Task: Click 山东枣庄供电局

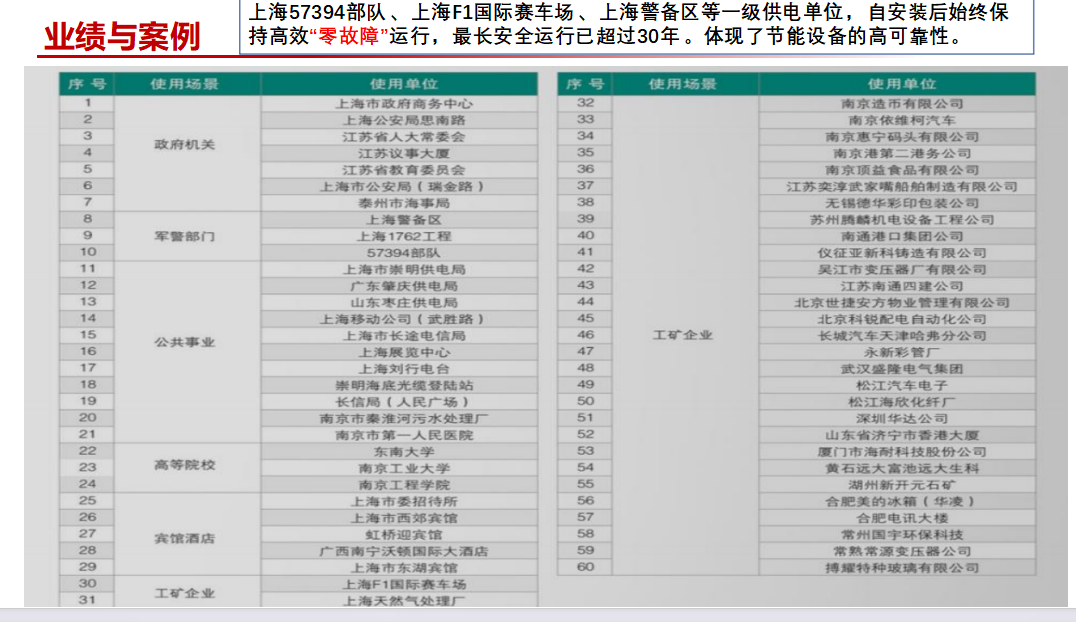Action: [x=404, y=302]
